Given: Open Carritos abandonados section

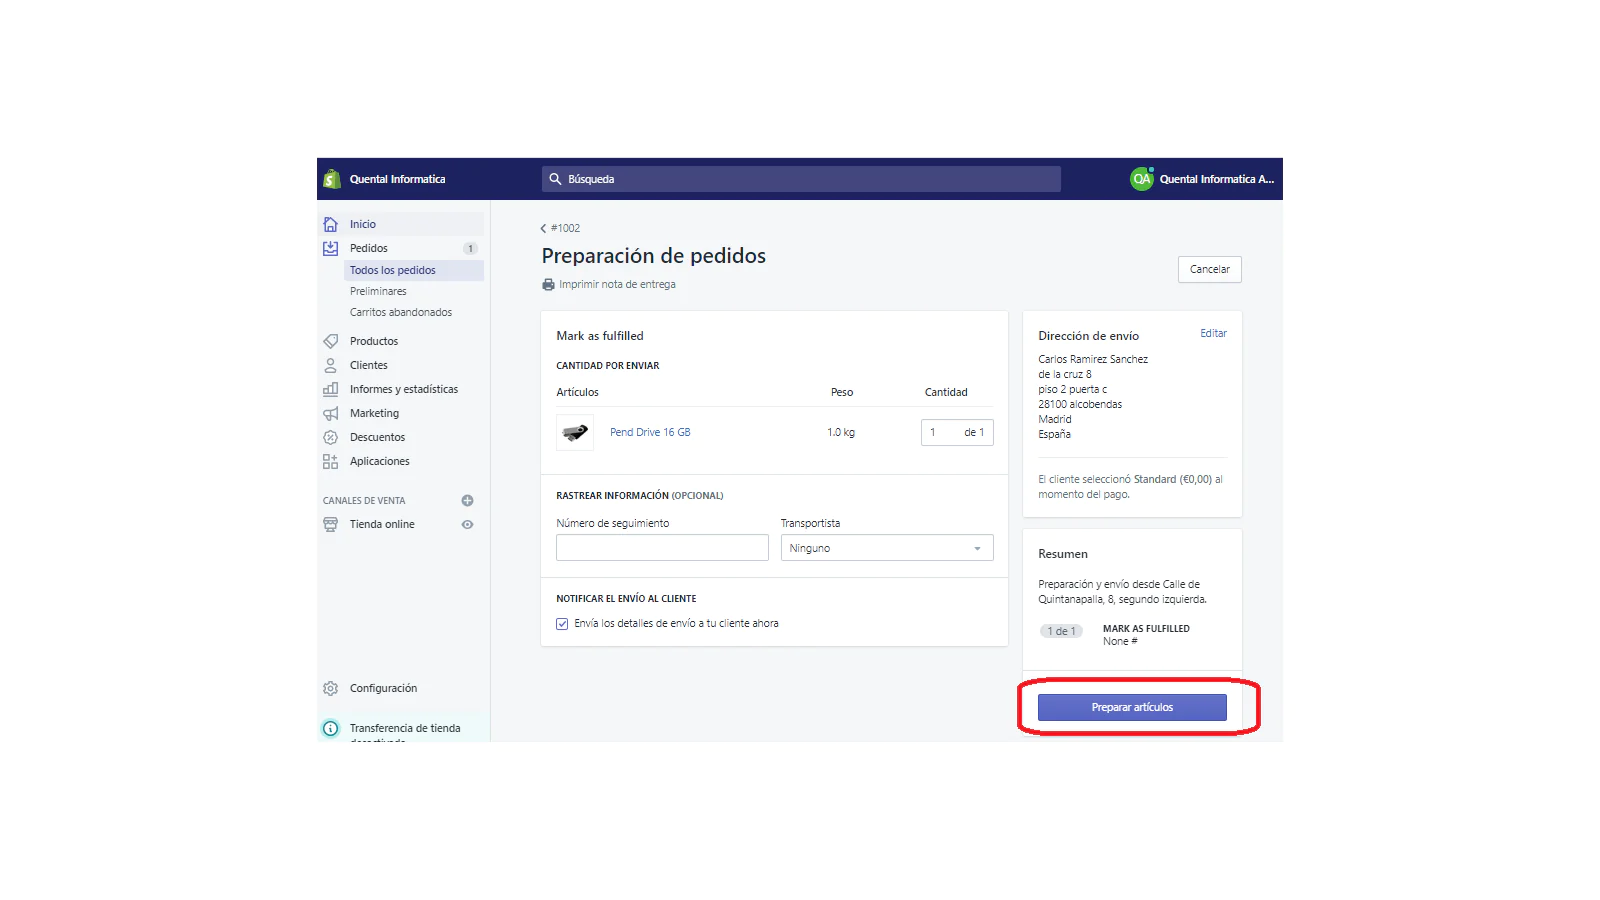Looking at the screenshot, I should point(400,312).
